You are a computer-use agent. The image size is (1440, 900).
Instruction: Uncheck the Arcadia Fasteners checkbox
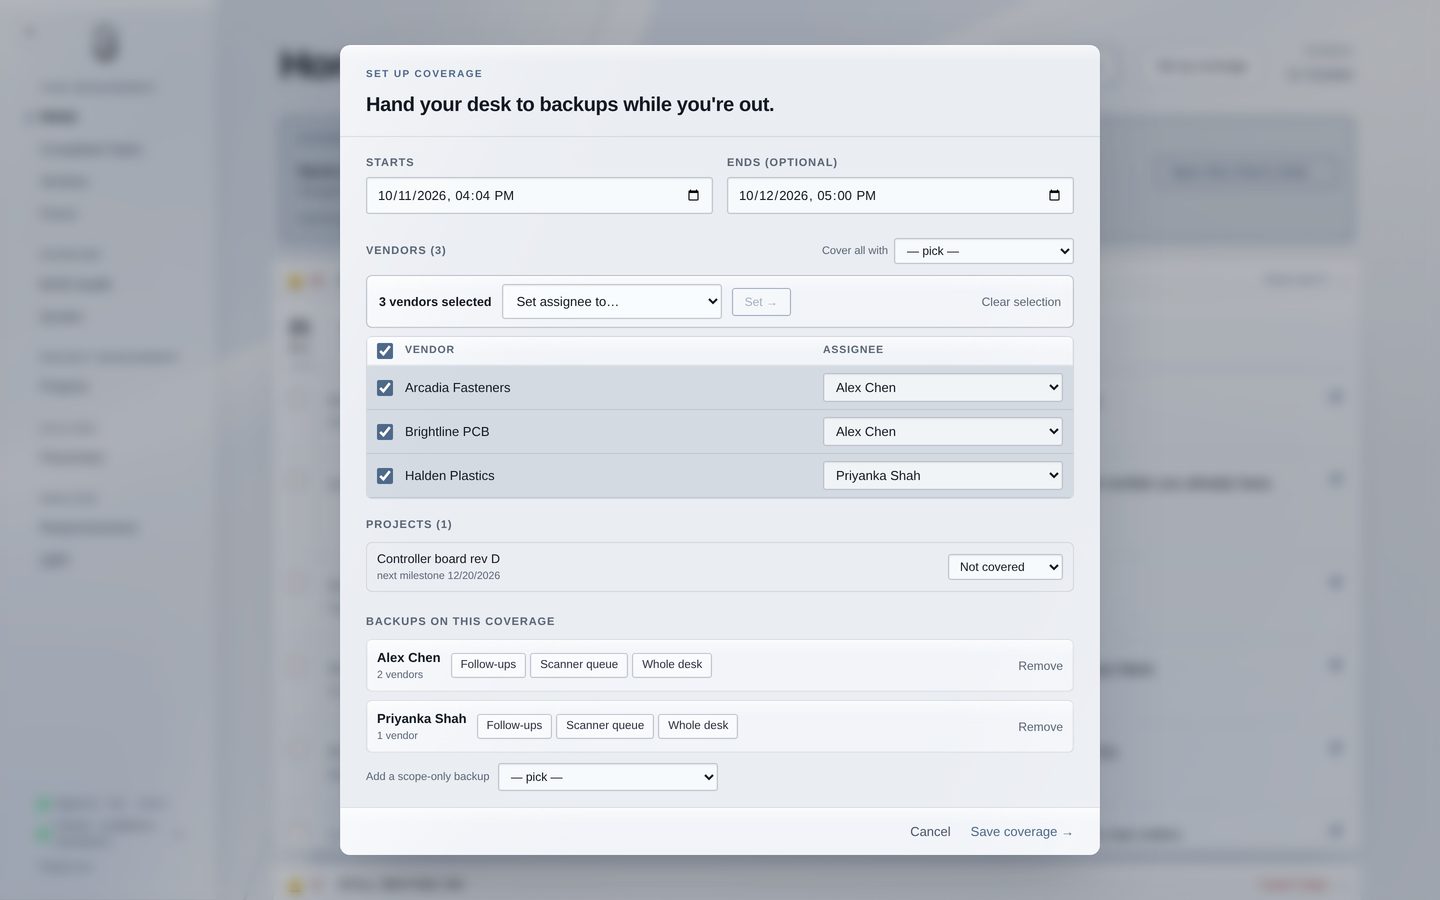pyautogui.click(x=385, y=388)
